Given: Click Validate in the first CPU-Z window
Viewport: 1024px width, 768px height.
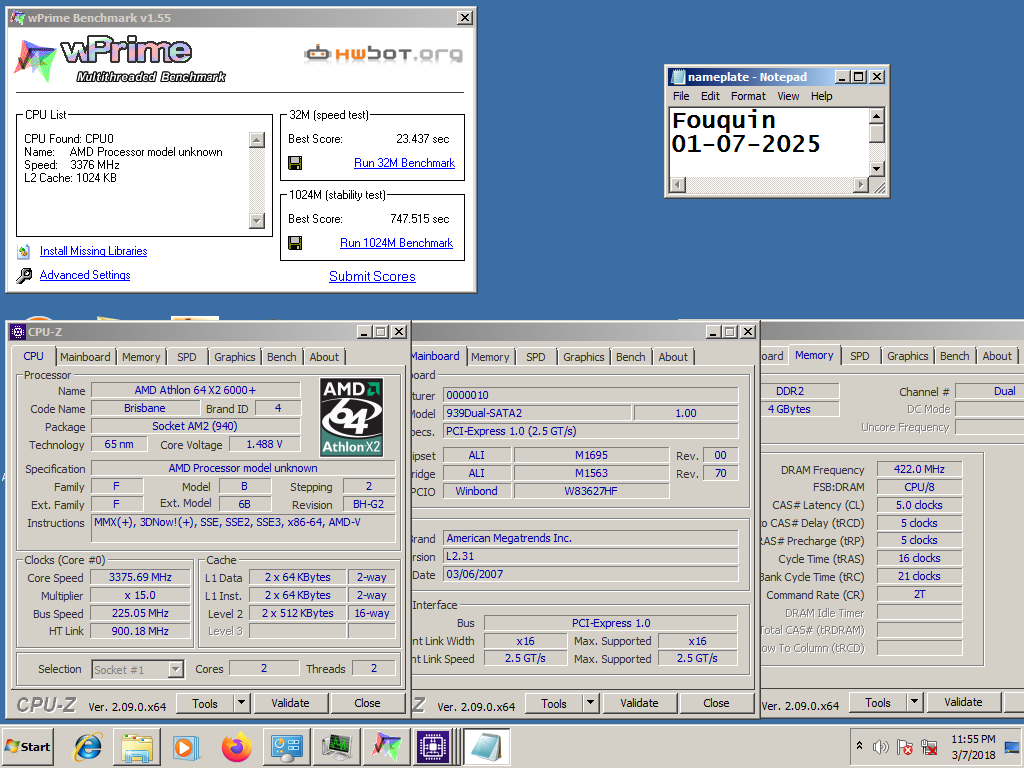Looking at the screenshot, I should (x=290, y=703).
